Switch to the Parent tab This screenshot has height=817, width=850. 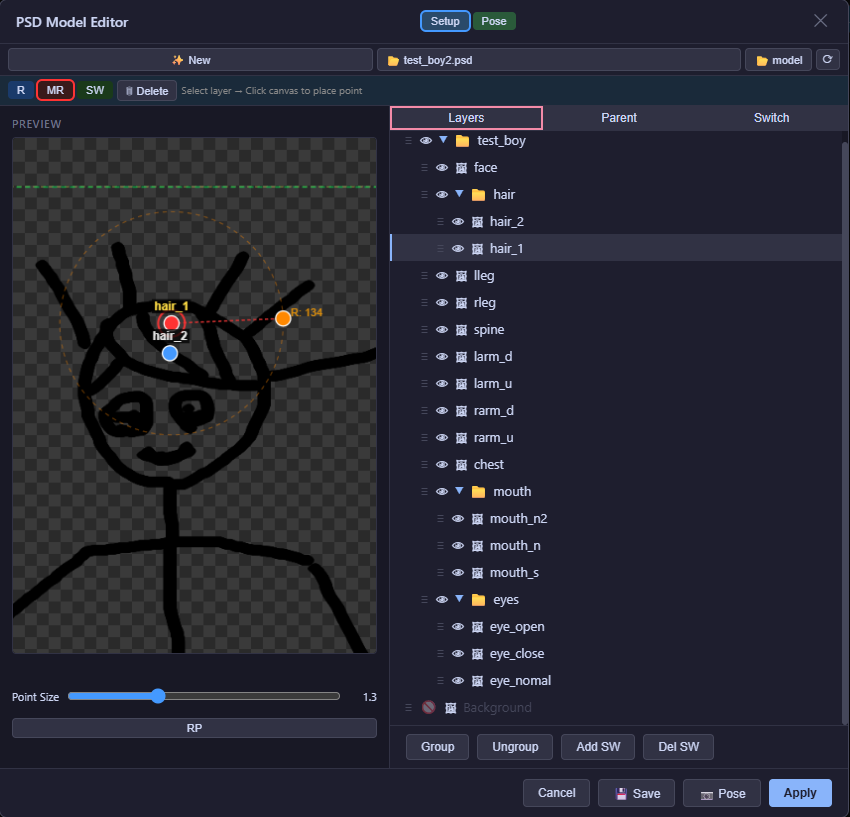[x=619, y=118]
